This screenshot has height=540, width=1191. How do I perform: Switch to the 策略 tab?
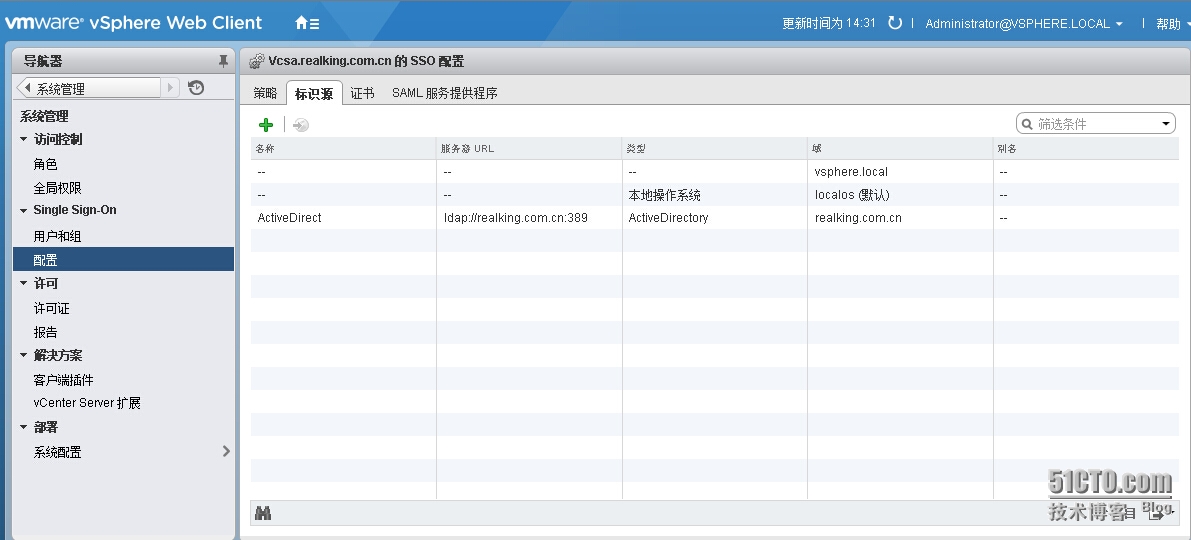tap(266, 93)
